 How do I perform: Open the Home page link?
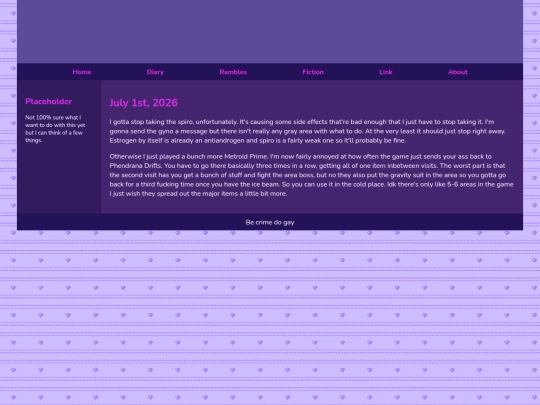82,72
